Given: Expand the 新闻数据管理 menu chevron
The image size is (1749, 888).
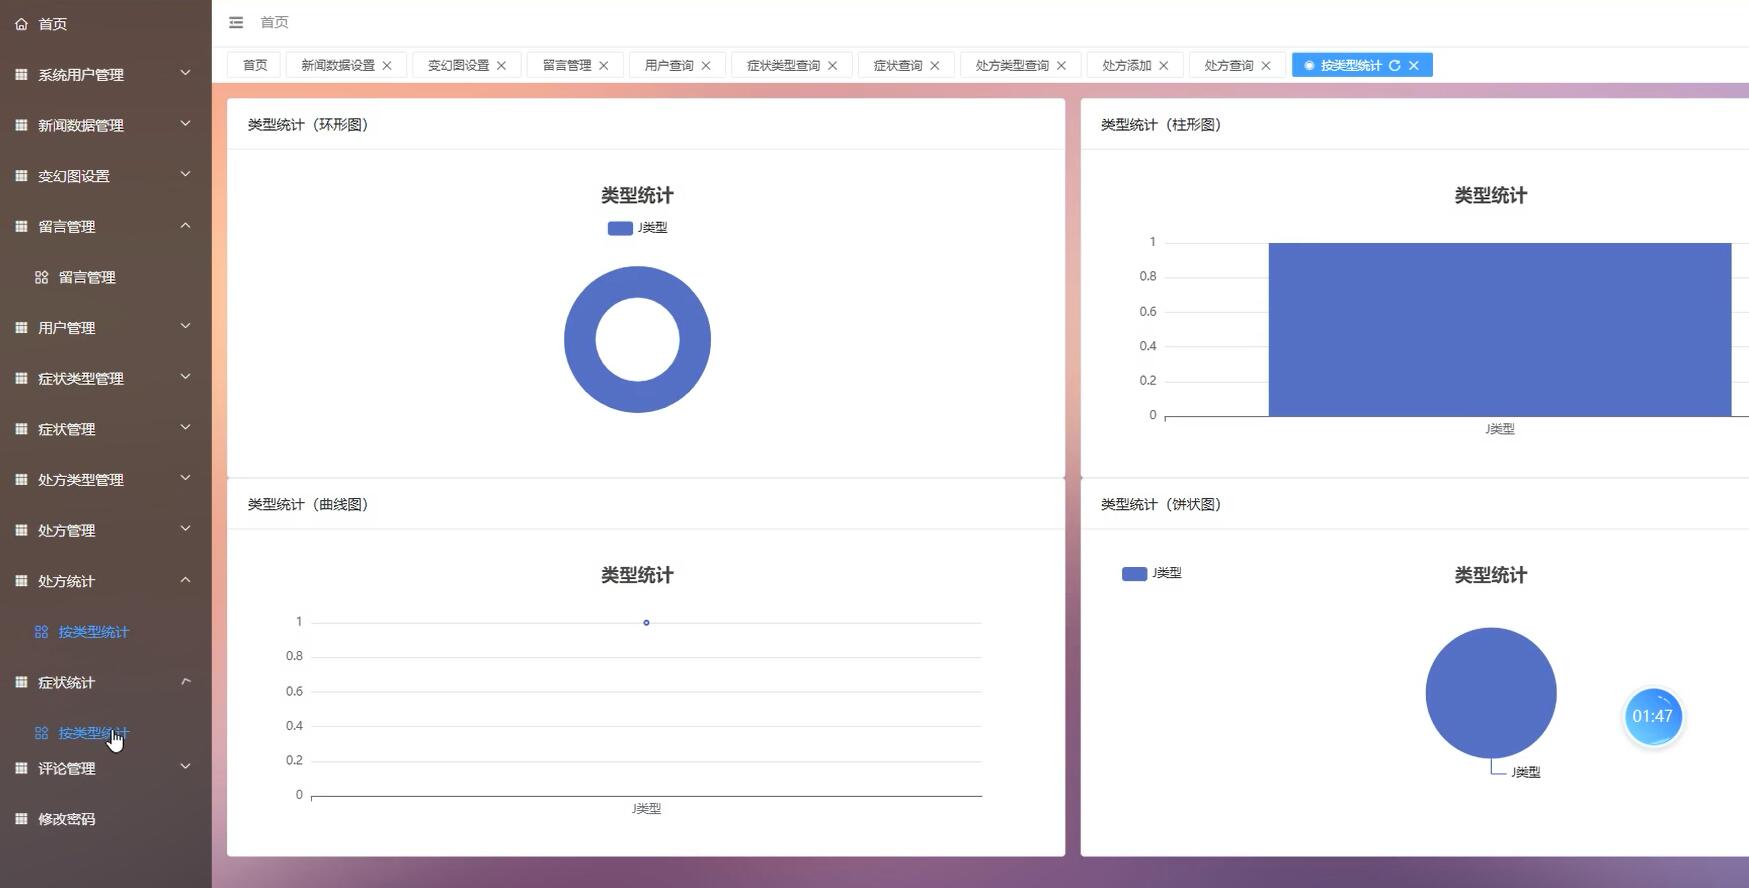Looking at the screenshot, I should [x=185, y=124].
